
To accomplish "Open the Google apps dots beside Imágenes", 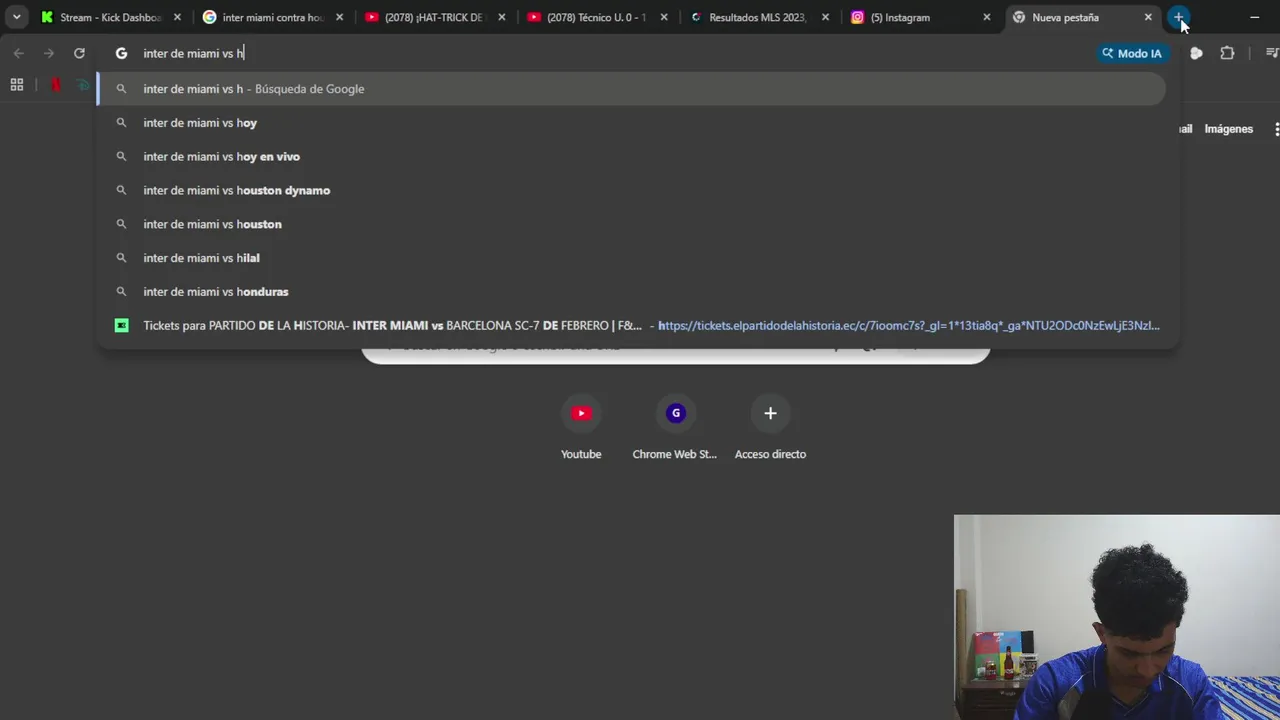I will (1276, 129).
